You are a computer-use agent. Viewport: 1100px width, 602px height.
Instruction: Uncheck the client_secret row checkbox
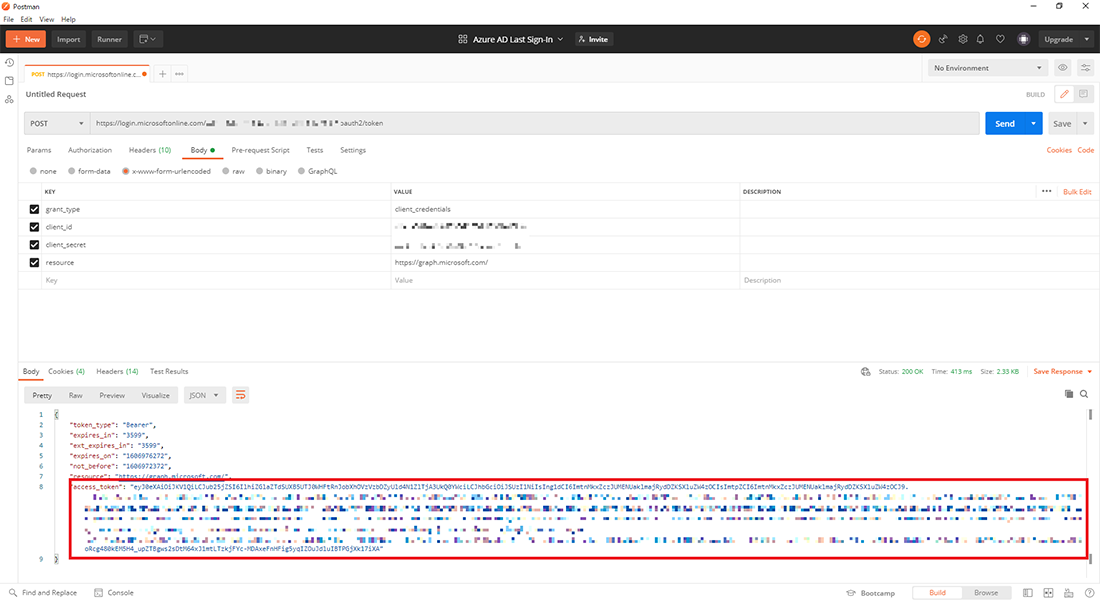[x=34, y=245]
